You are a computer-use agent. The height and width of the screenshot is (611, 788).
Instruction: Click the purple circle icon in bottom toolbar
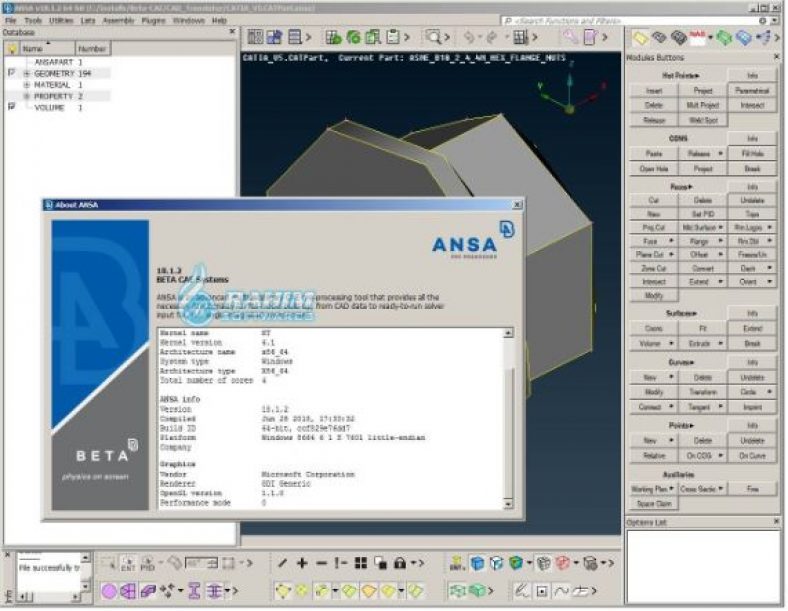(109, 591)
